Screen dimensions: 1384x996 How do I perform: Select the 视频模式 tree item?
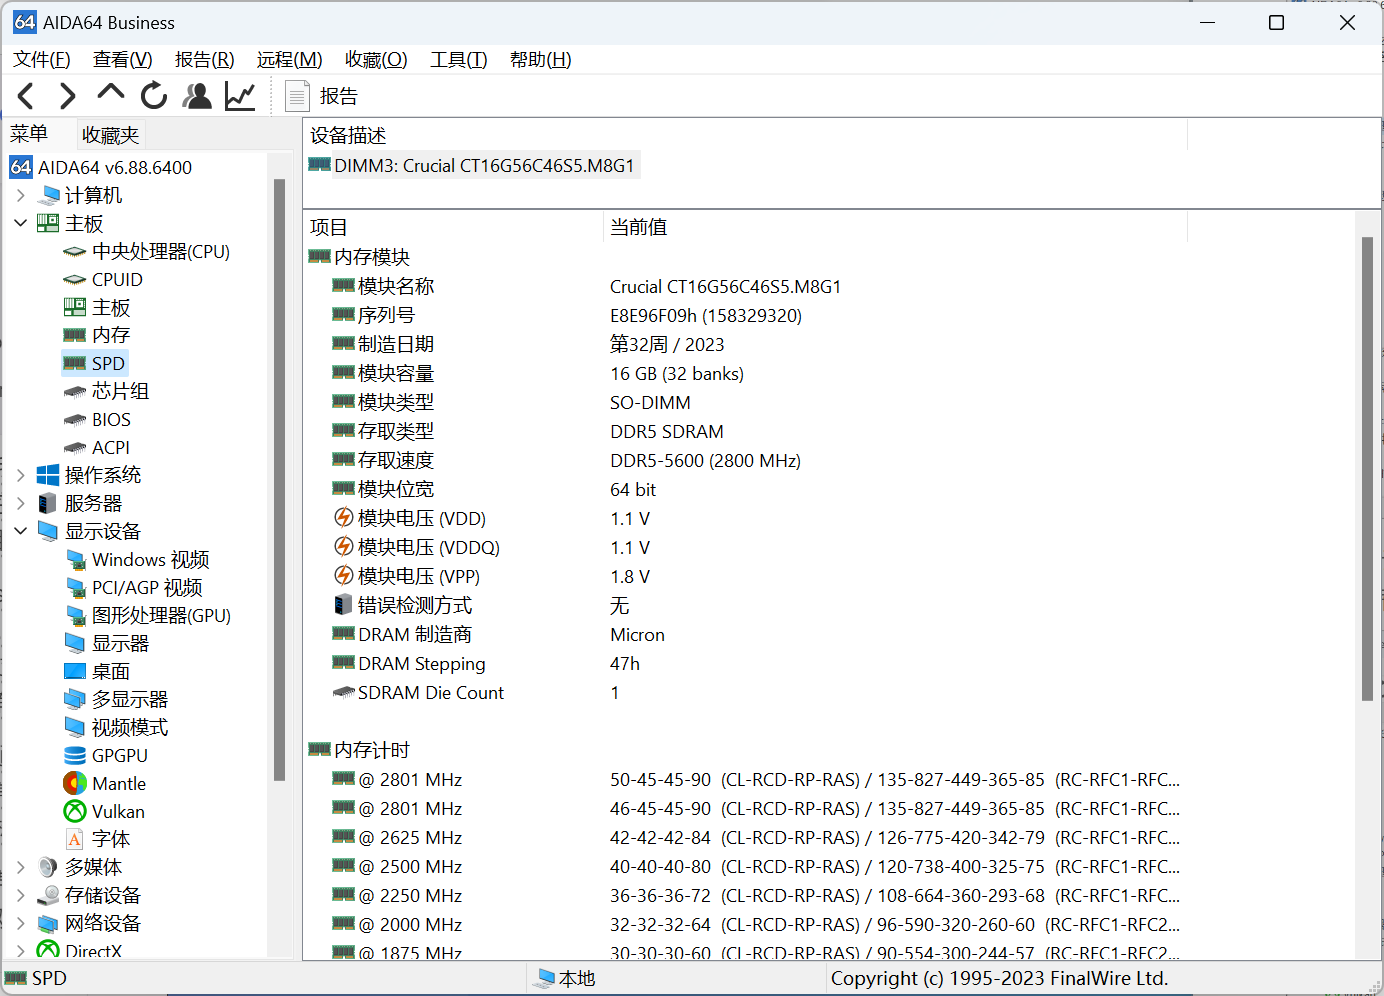(116, 727)
